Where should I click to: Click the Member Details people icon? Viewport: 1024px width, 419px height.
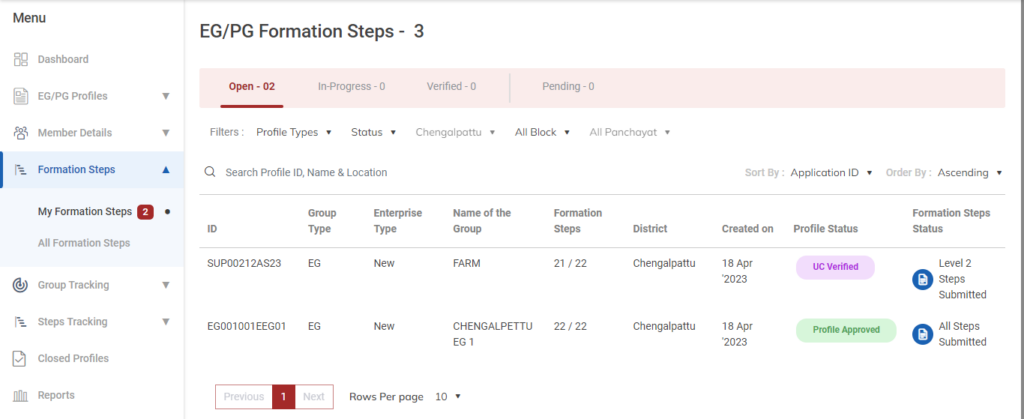pos(20,133)
